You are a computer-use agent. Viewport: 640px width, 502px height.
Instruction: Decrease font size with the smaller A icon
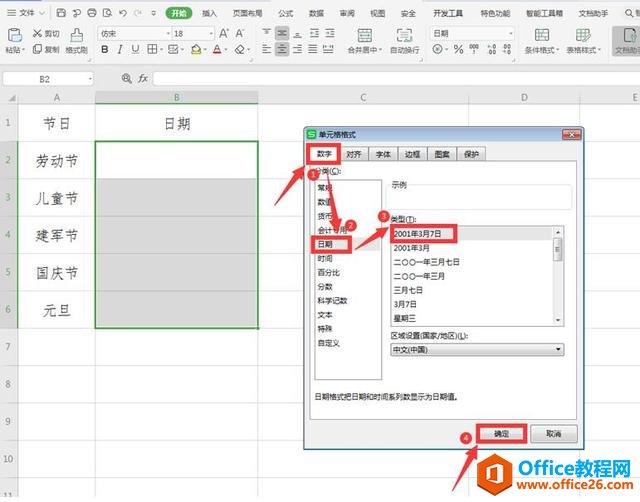[240, 33]
